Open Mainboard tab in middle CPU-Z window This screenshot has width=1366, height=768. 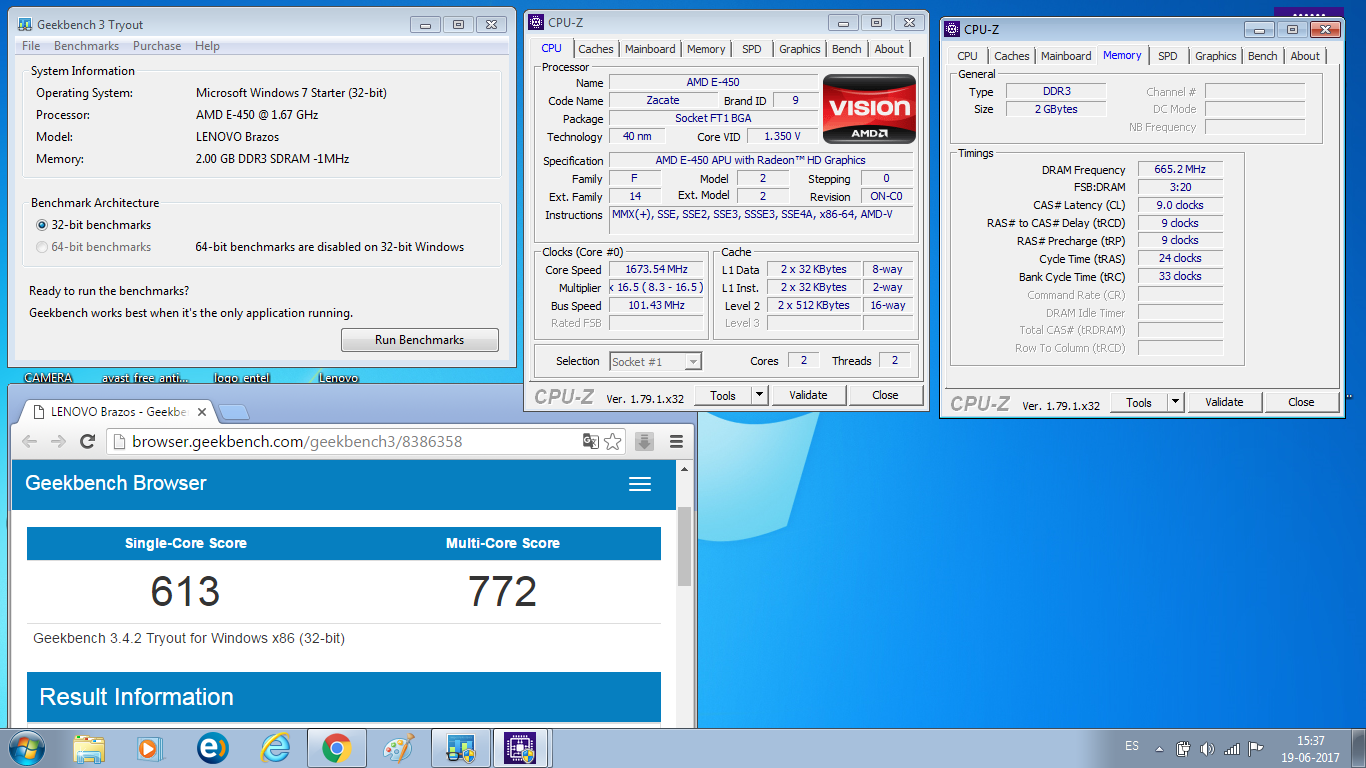point(650,49)
